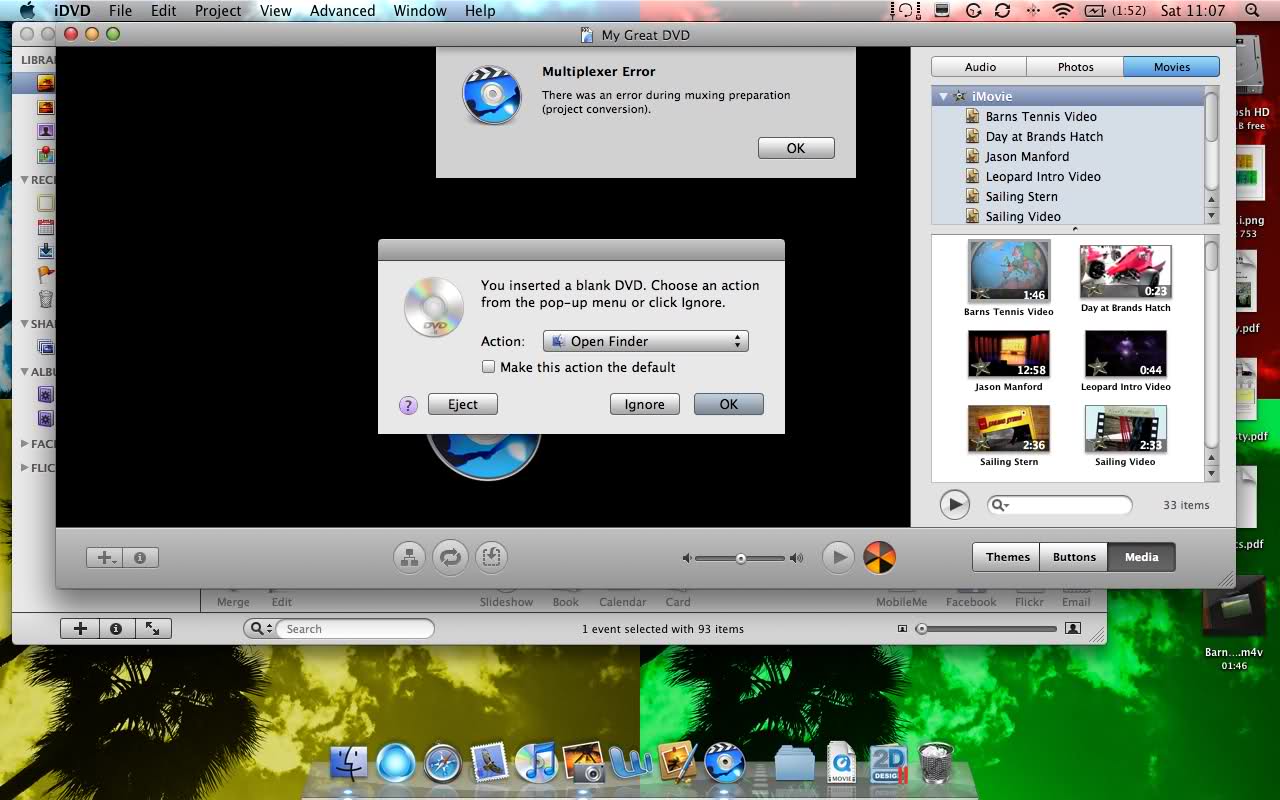Click the add (+) menu button in iDVD

104,558
